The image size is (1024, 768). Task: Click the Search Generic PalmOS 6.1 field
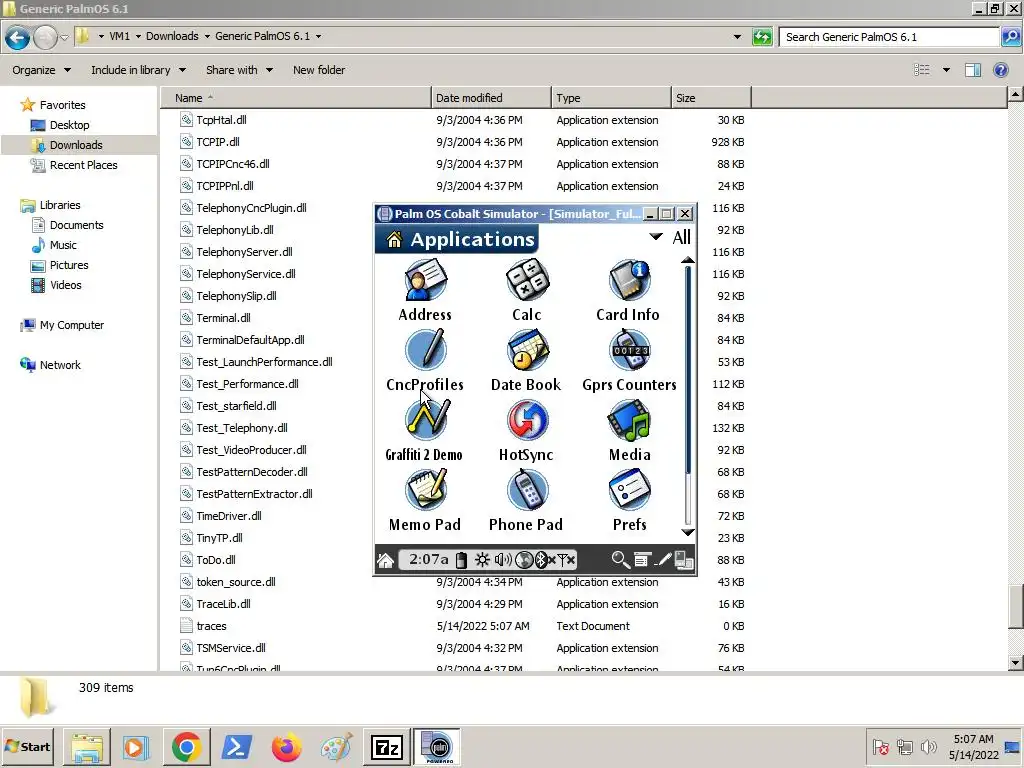[x=889, y=37]
